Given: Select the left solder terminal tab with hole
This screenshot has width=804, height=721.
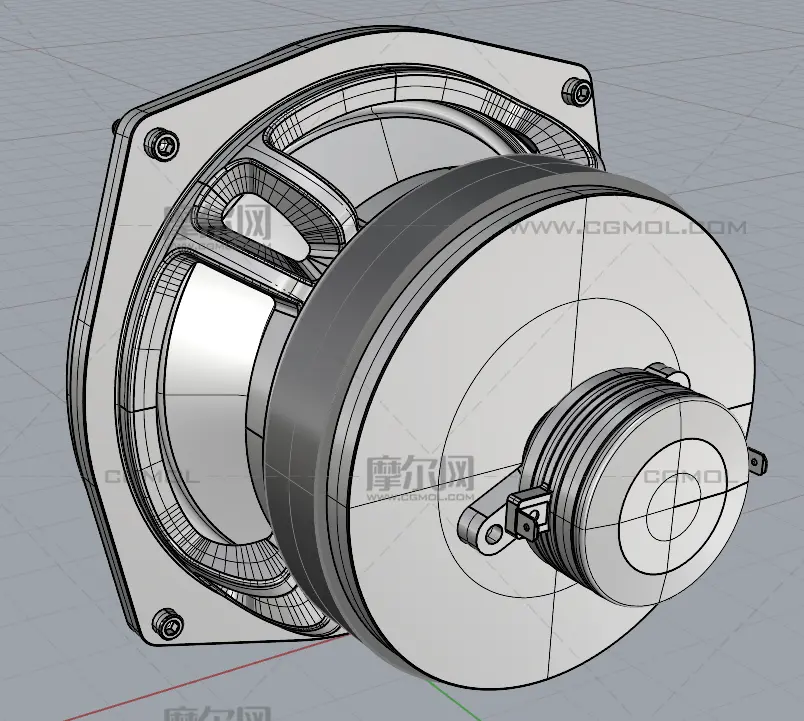Looking at the screenshot, I should tap(484, 527).
